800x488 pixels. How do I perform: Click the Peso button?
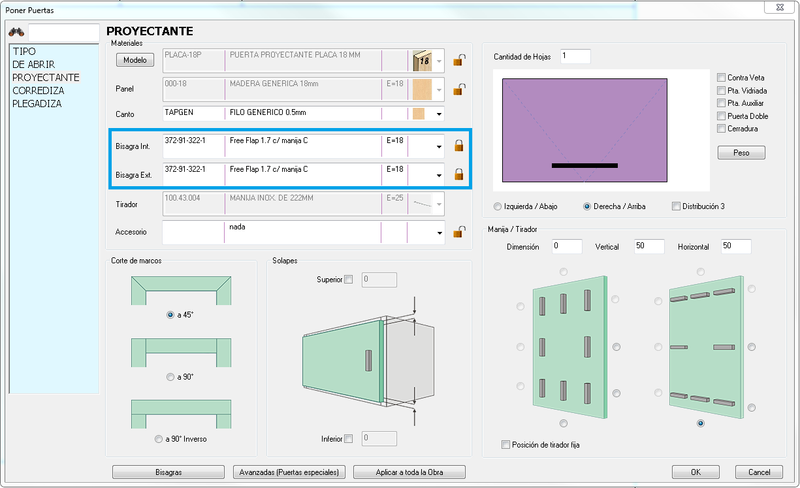741,153
